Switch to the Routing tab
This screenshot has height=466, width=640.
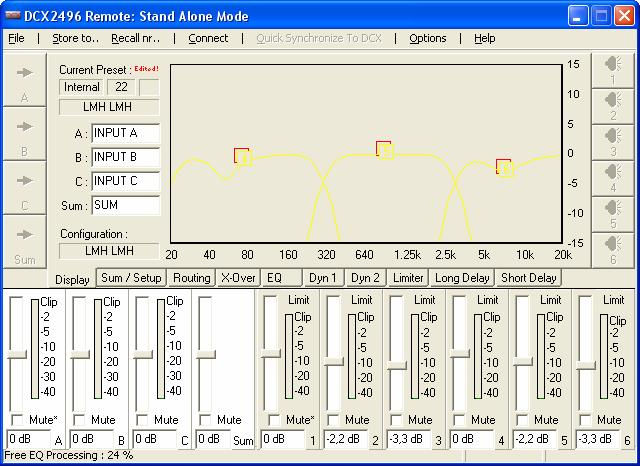[191, 278]
